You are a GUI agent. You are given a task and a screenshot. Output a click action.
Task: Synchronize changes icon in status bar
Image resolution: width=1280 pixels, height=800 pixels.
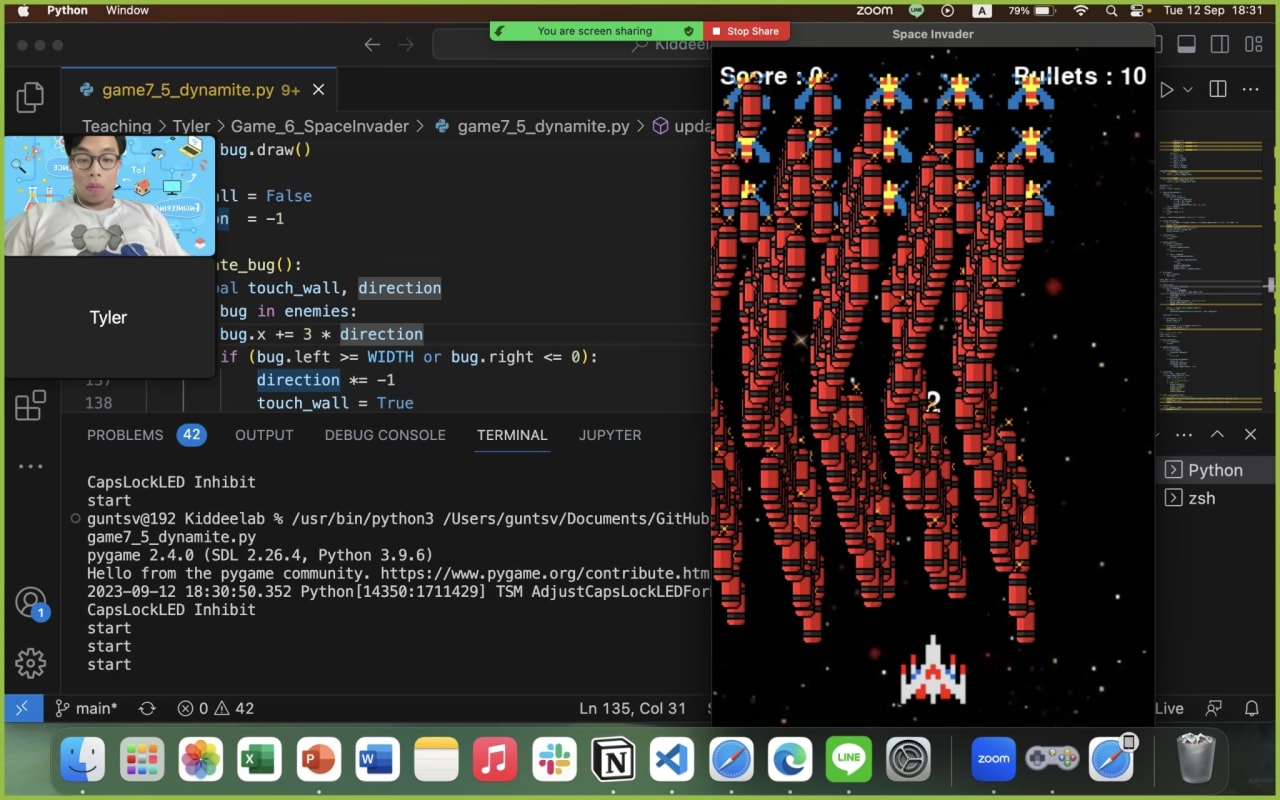pos(147,708)
